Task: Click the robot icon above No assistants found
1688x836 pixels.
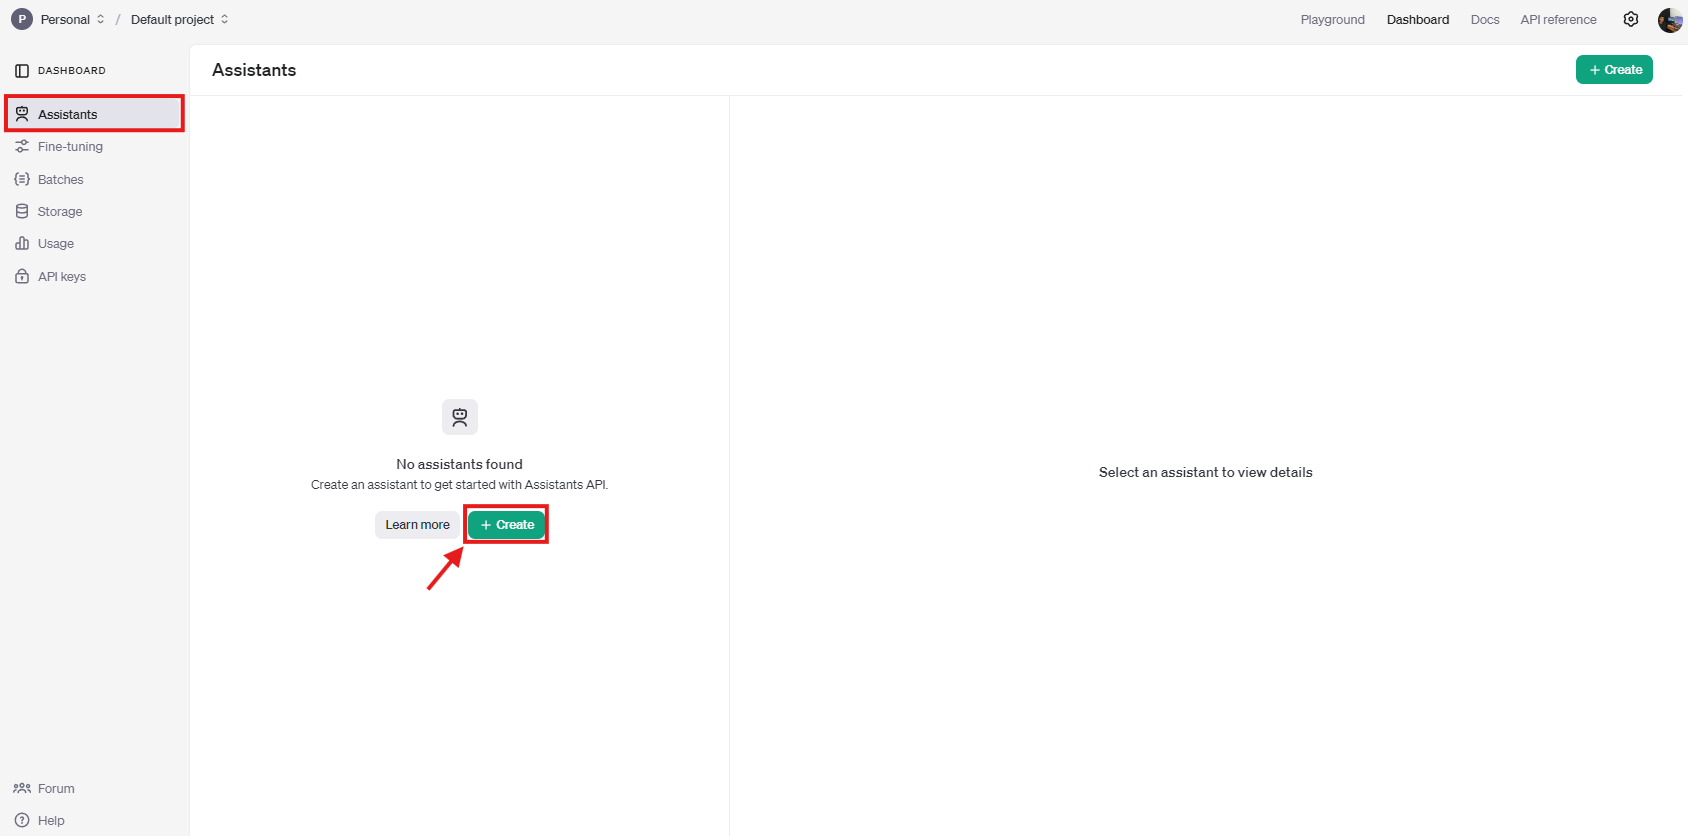Action: [x=460, y=417]
